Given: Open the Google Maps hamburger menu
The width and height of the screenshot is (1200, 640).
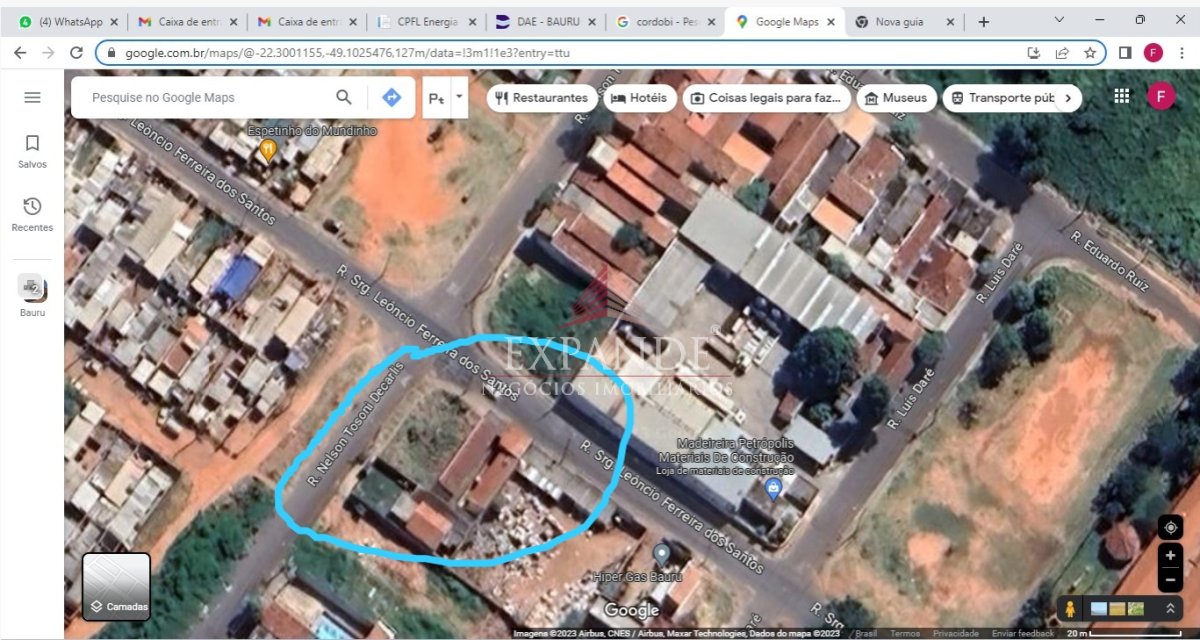Looking at the screenshot, I should coord(32,97).
